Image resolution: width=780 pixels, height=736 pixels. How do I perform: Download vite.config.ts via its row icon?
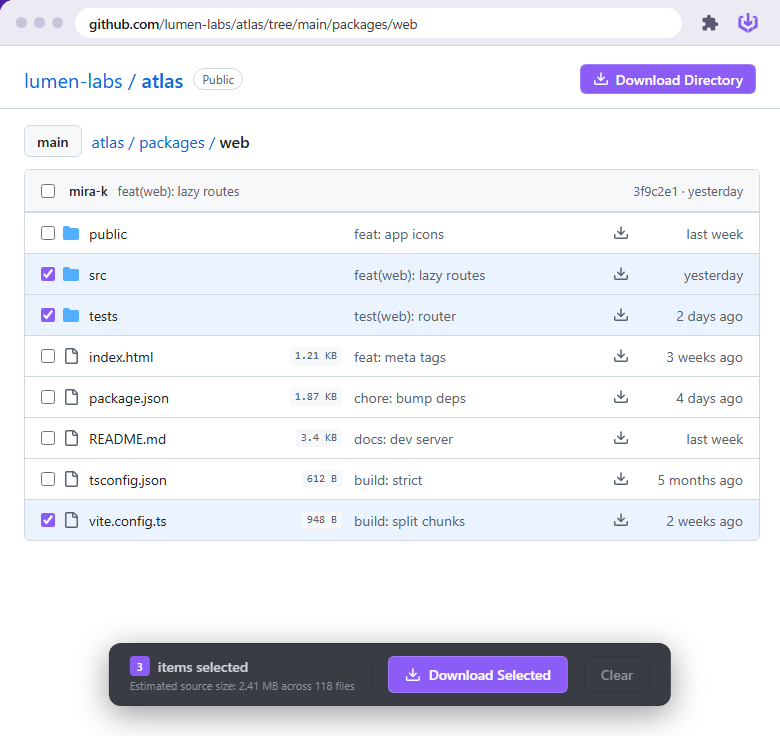point(620,520)
